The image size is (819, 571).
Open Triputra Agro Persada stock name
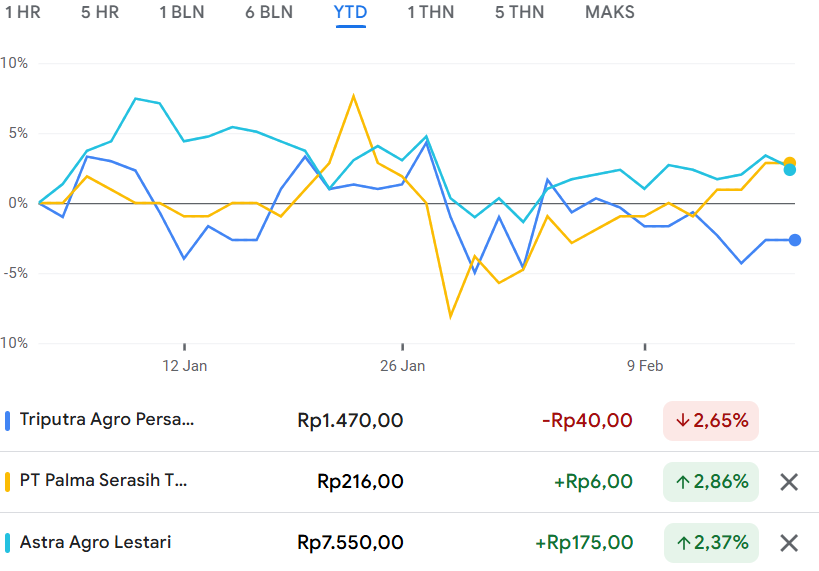tap(107, 420)
